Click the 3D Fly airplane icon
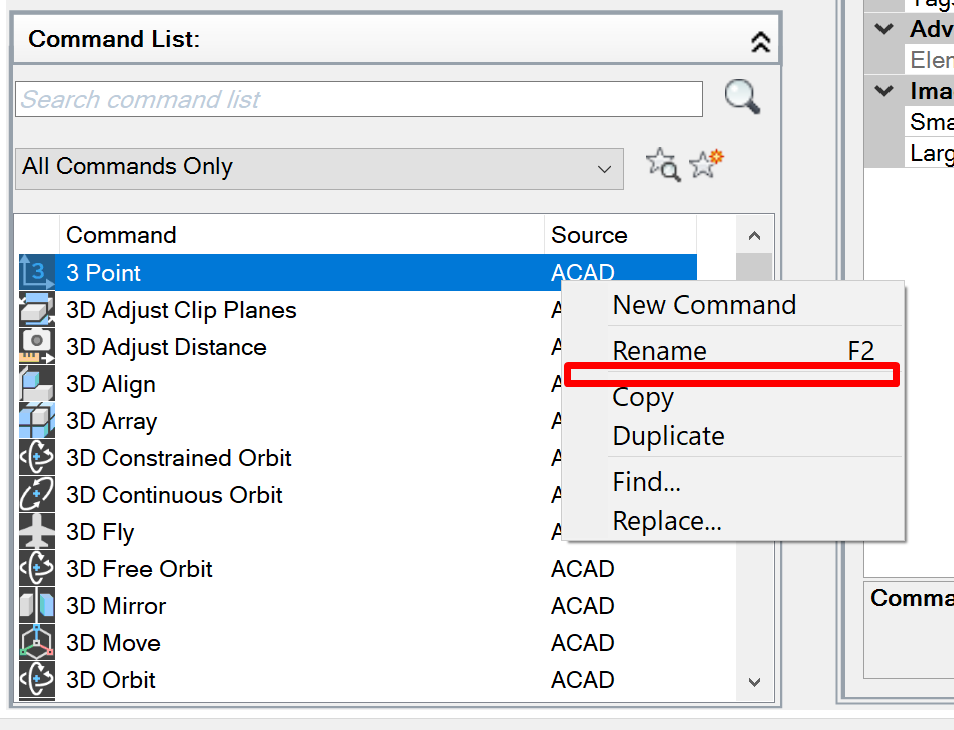The width and height of the screenshot is (954, 730). 37,532
